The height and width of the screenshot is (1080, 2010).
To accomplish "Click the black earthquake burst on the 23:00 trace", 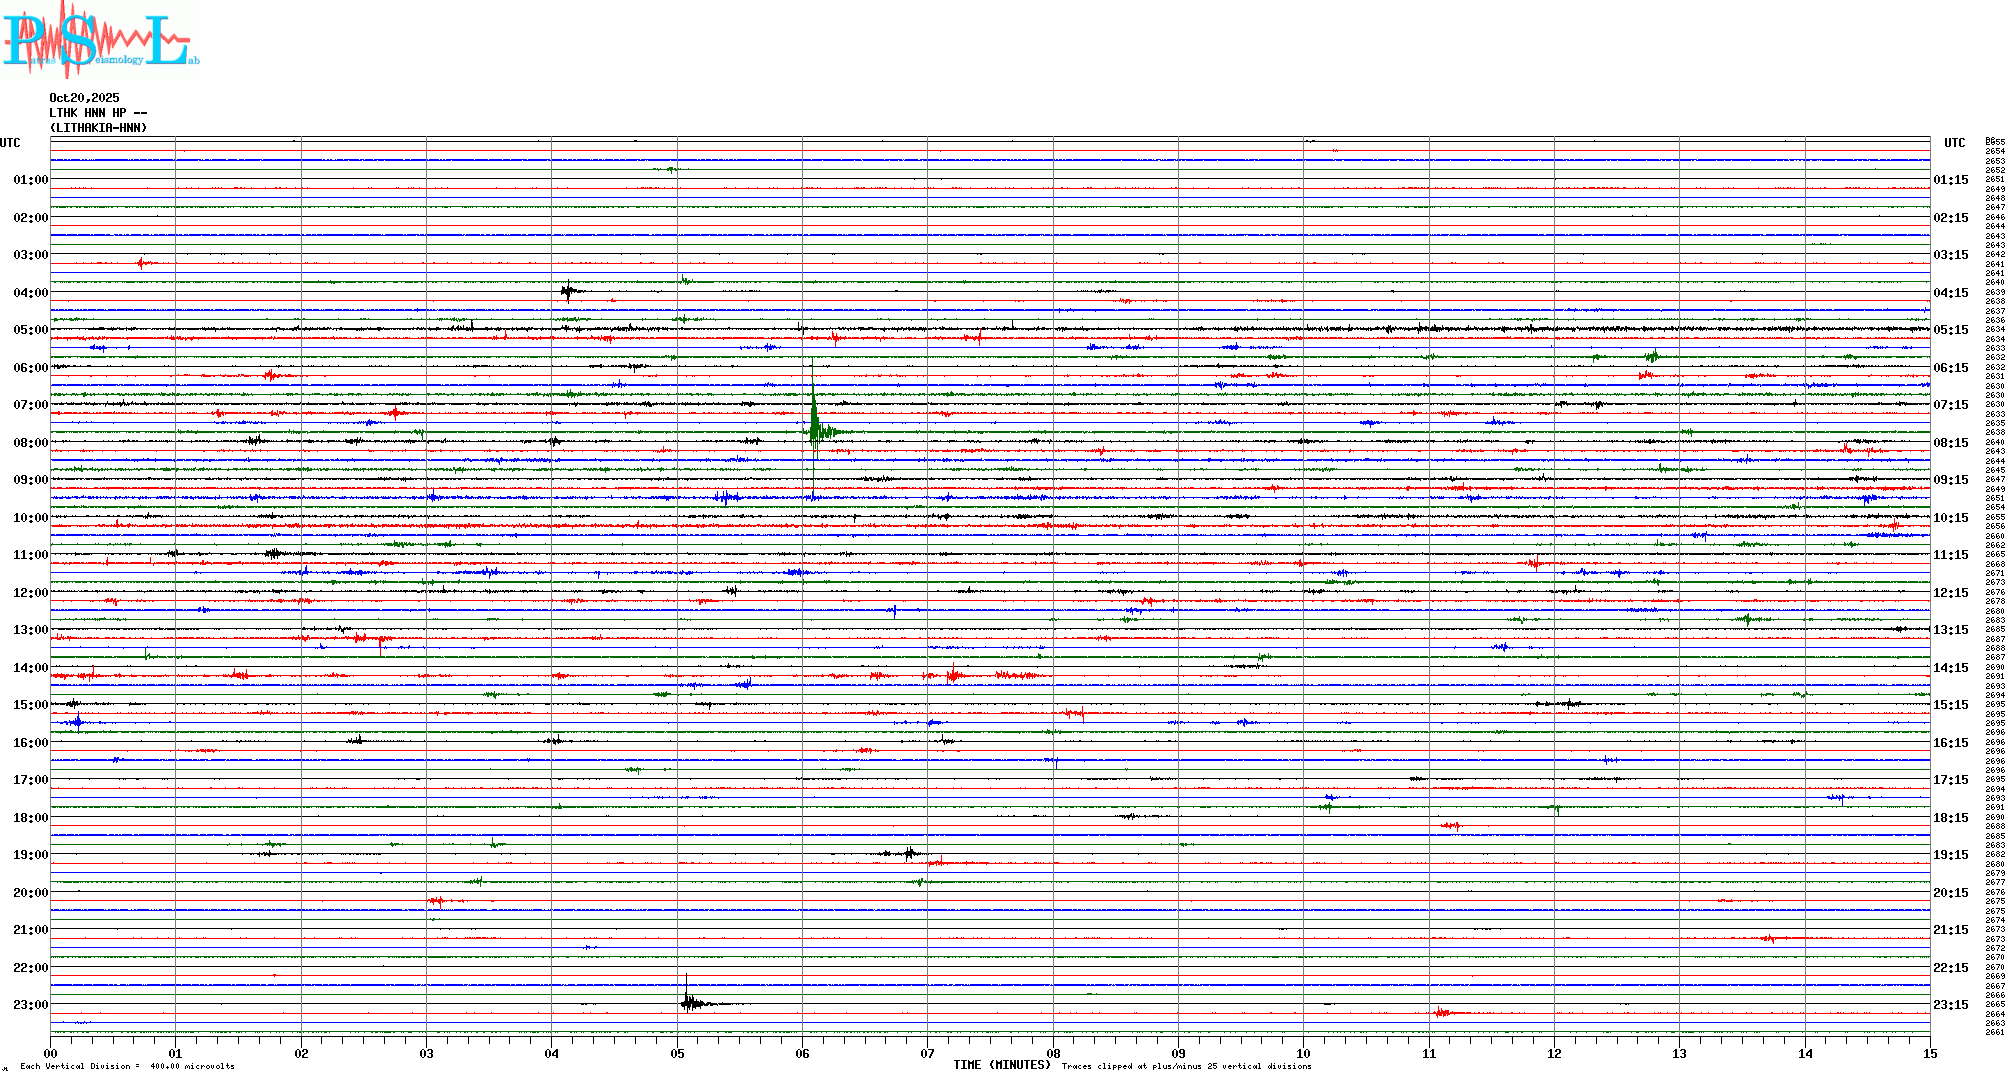I will pyautogui.click(x=690, y=1003).
